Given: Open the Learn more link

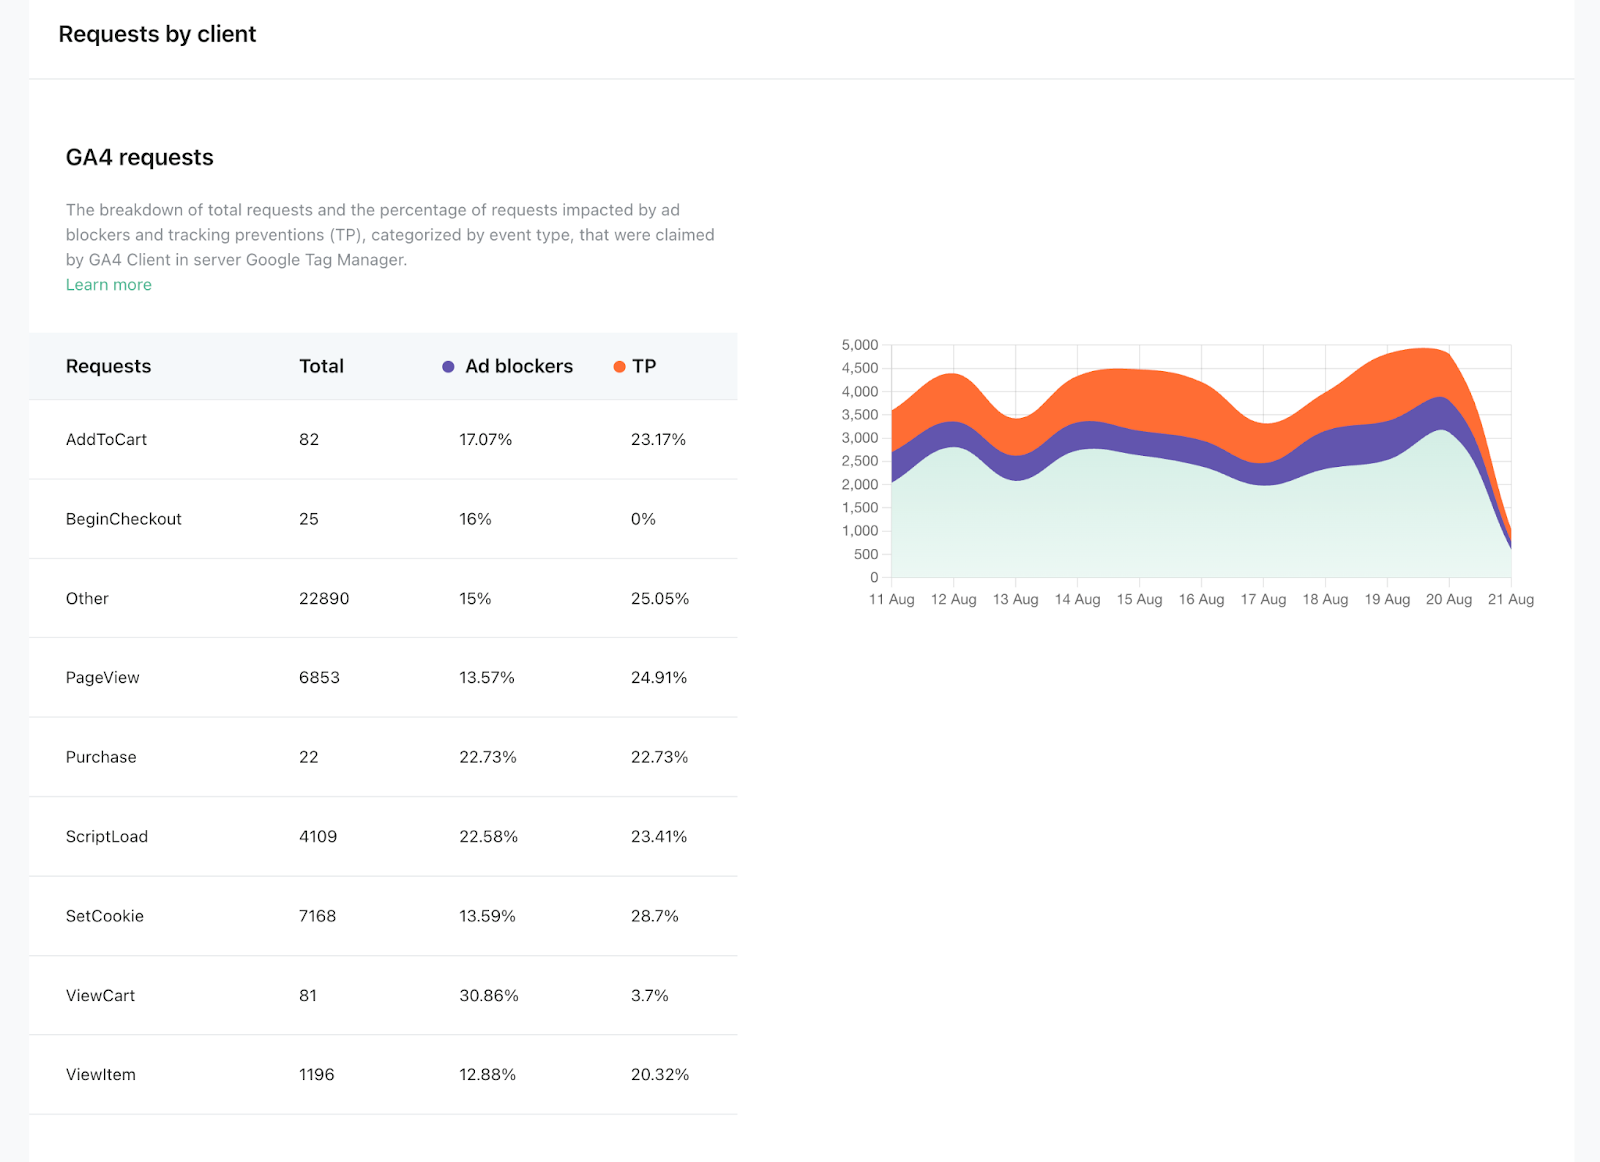Looking at the screenshot, I should (108, 284).
